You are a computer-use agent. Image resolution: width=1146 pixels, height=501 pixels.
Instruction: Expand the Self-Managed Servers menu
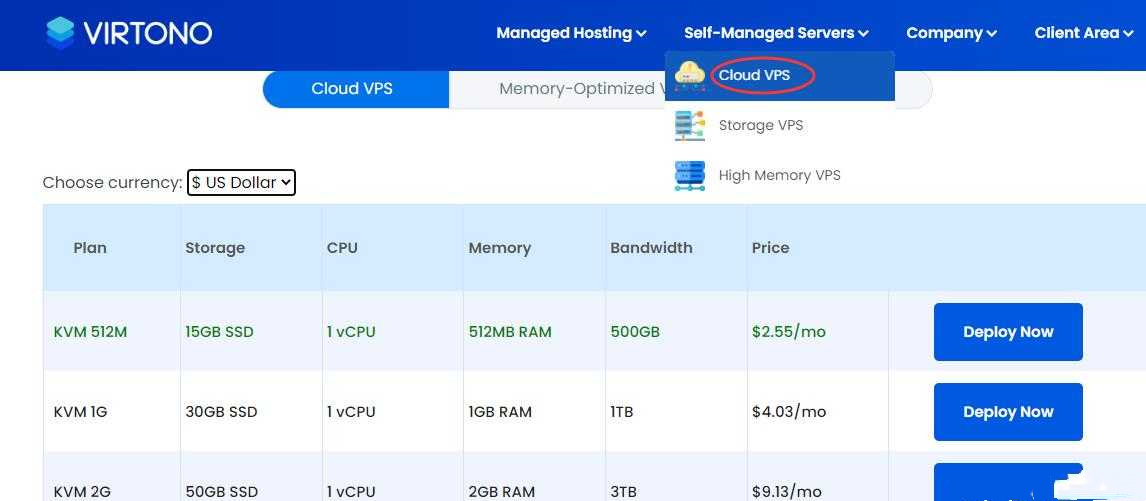[x=776, y=33]
